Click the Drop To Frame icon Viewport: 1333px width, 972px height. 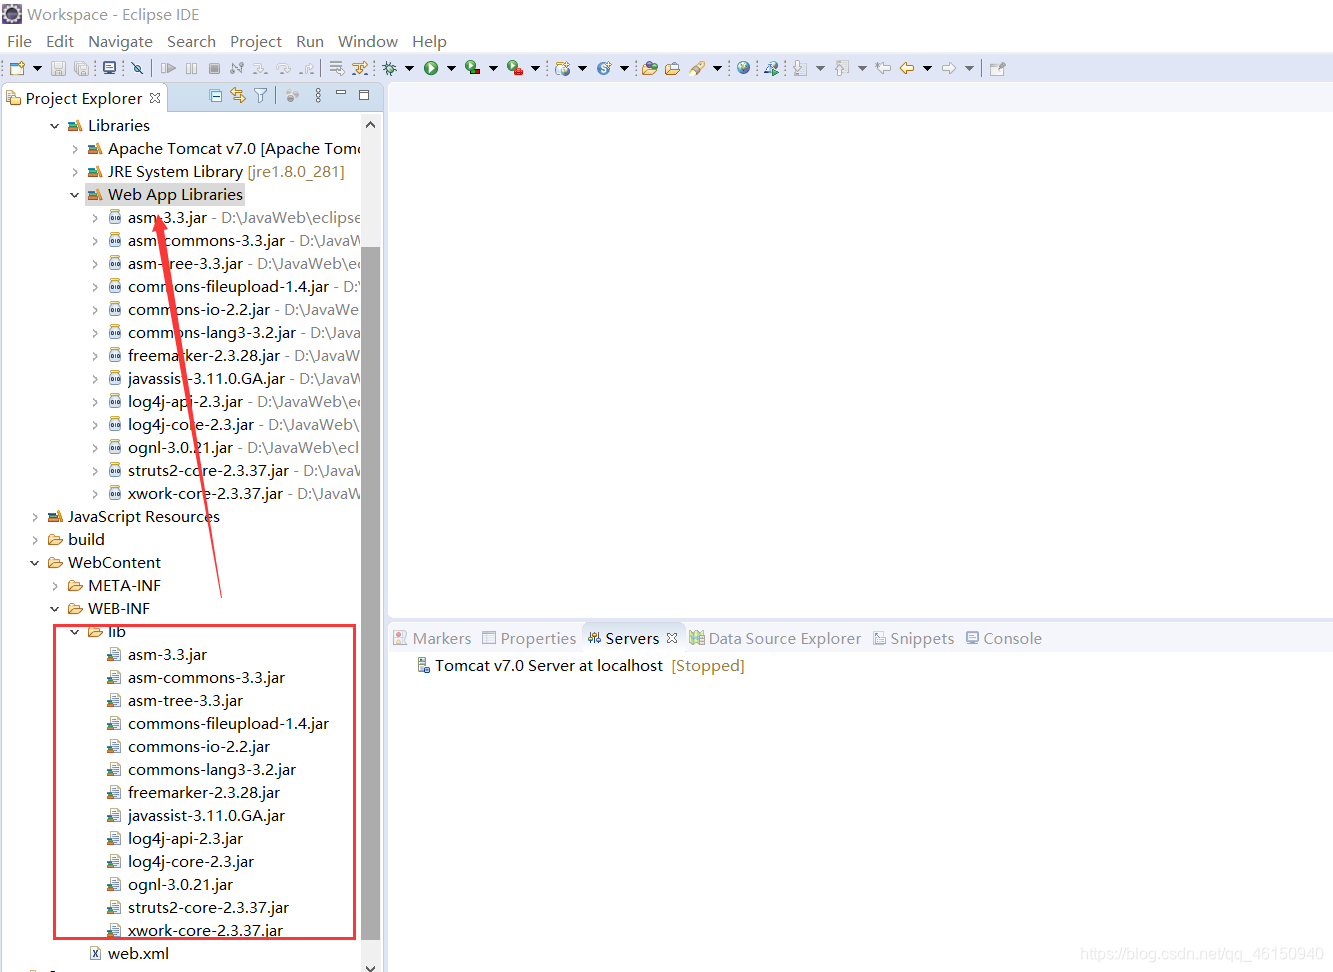(x=336, y=68)
